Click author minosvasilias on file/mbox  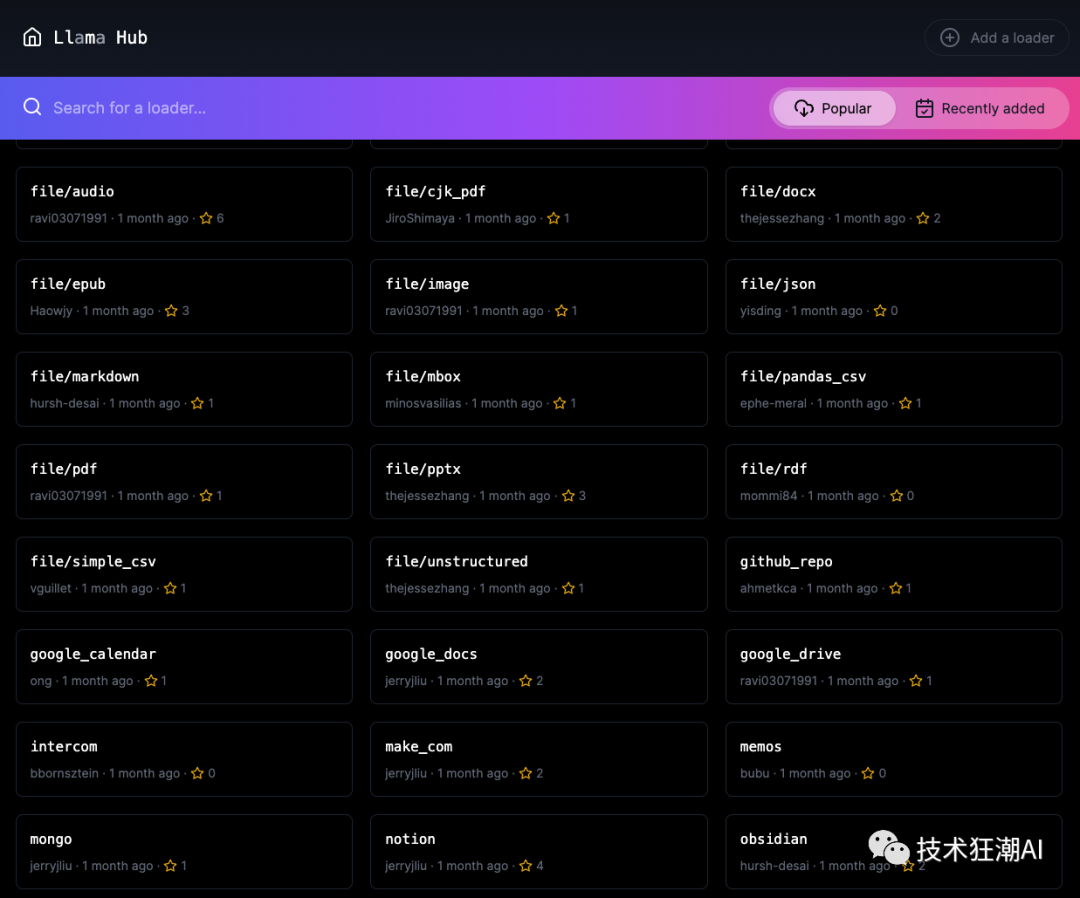tap(423, 403)
